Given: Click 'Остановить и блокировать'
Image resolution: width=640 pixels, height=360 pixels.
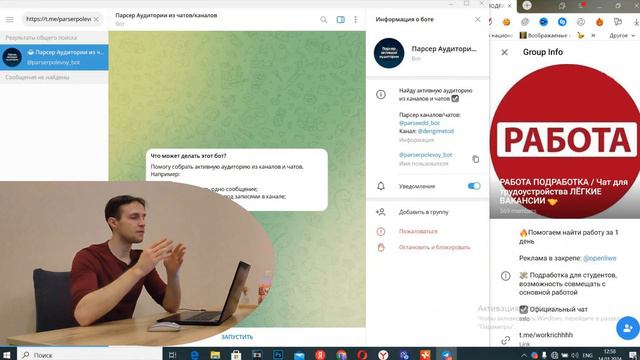Looking at the screenshot, I should (434, 247).
